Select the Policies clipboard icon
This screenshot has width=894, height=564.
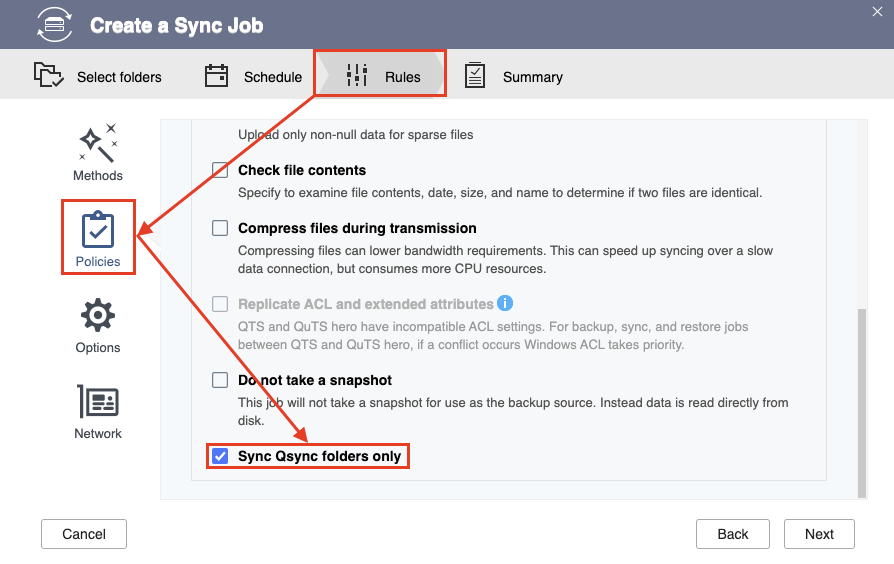click(x=97, y=230)
